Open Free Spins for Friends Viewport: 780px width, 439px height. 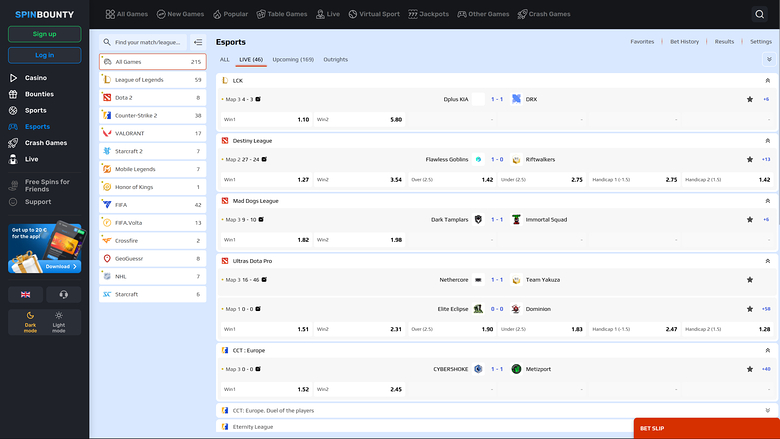point(47,185)
